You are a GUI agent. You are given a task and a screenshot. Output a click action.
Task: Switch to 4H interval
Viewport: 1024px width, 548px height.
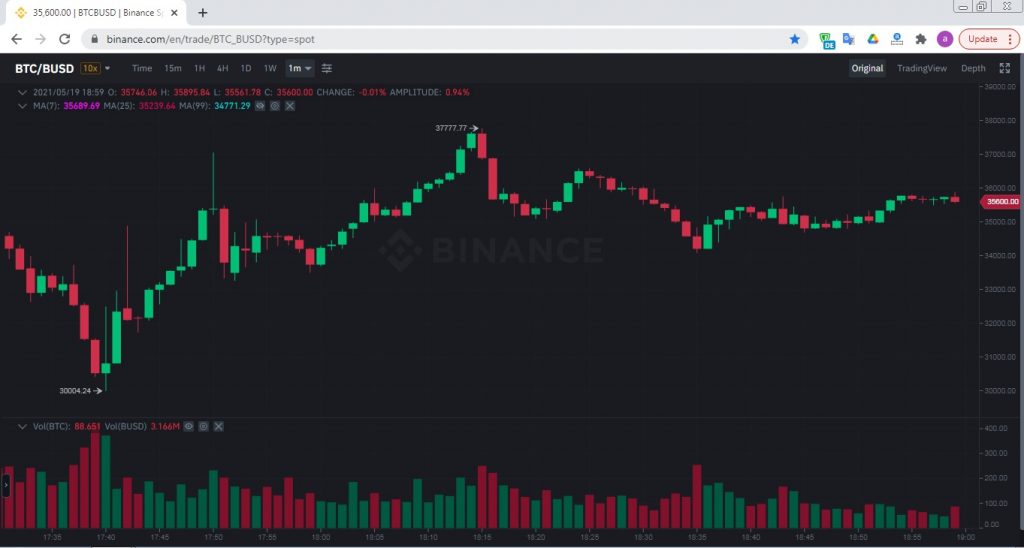(223, 69)
